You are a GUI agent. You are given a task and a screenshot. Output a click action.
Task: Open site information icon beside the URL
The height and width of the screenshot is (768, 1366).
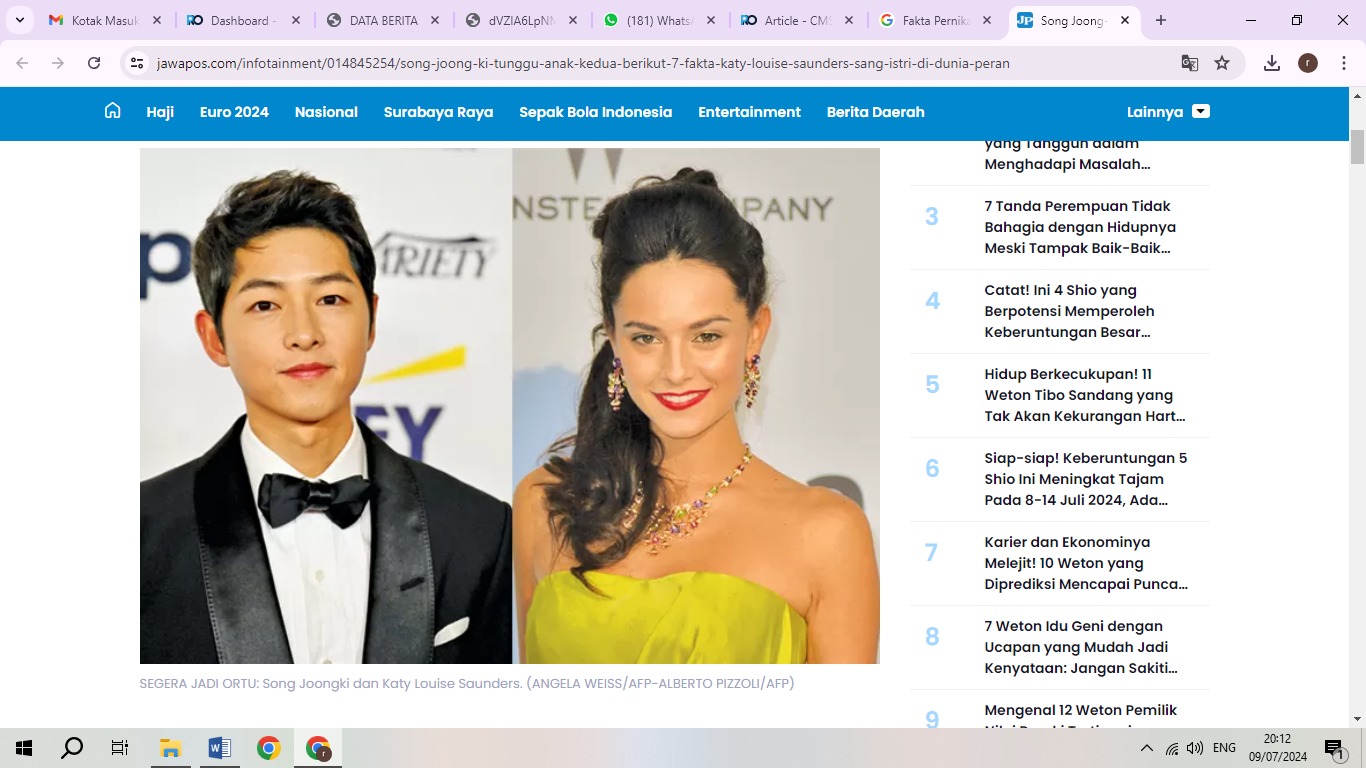(136, 62)
